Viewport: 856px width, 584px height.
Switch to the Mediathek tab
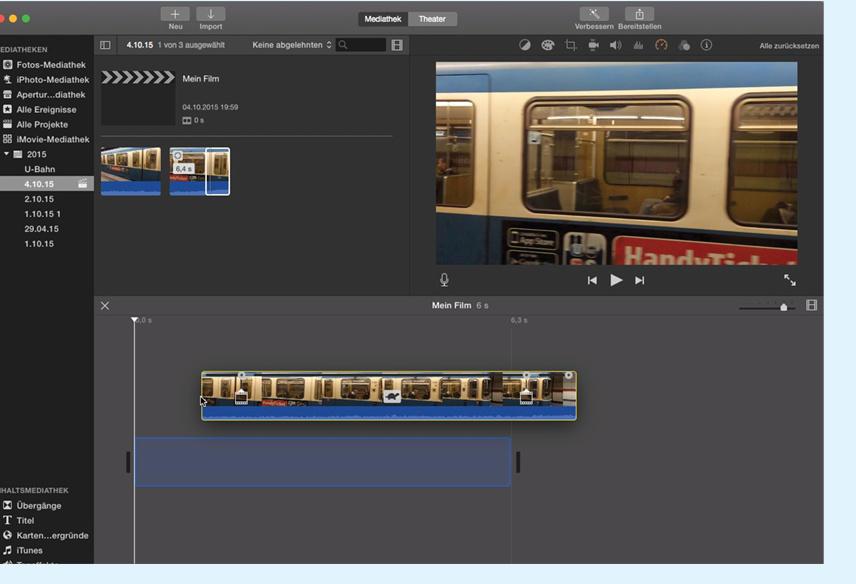383,19
